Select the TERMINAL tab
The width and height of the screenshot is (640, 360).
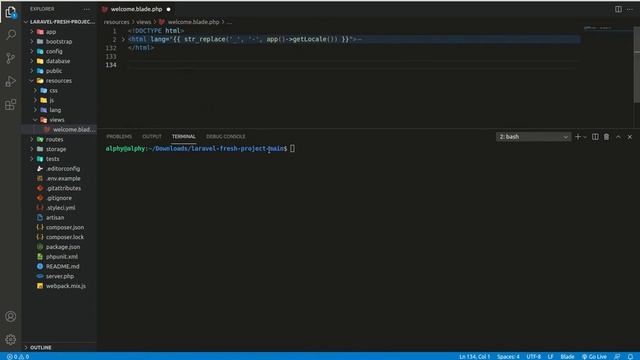pyautogui.click(x=184, y=136)
